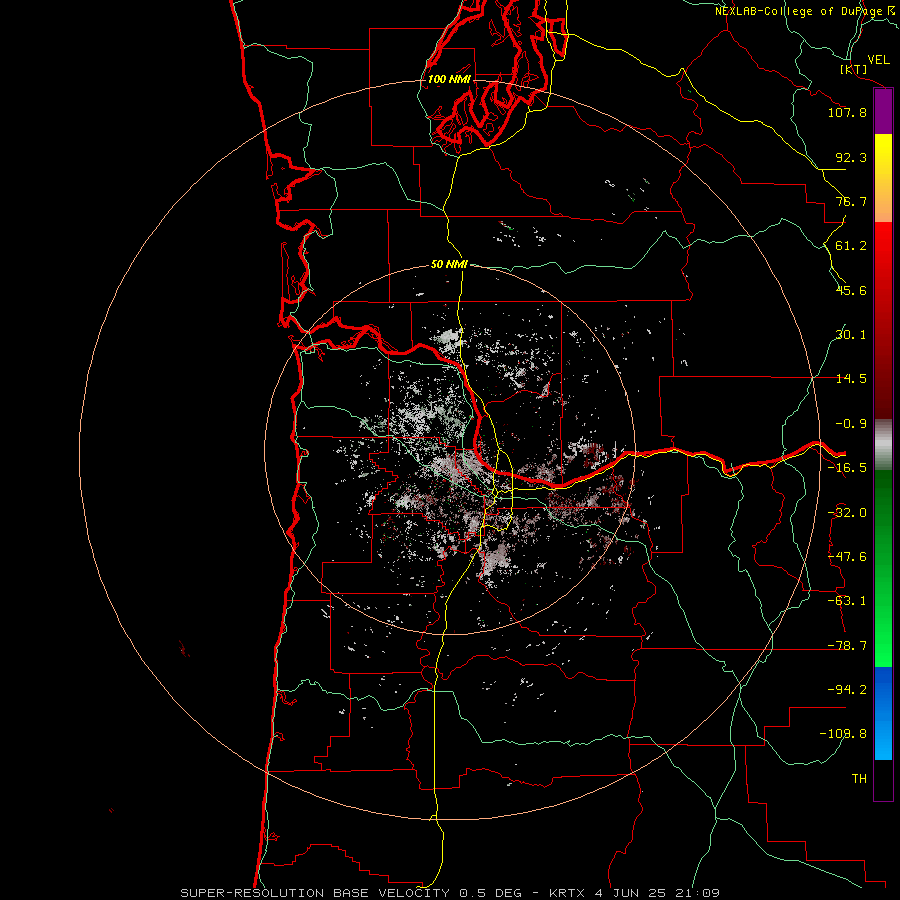Click the -63.1 velocity scale value
This screenshot has height=900, width=900.
(x=847, y=601)
